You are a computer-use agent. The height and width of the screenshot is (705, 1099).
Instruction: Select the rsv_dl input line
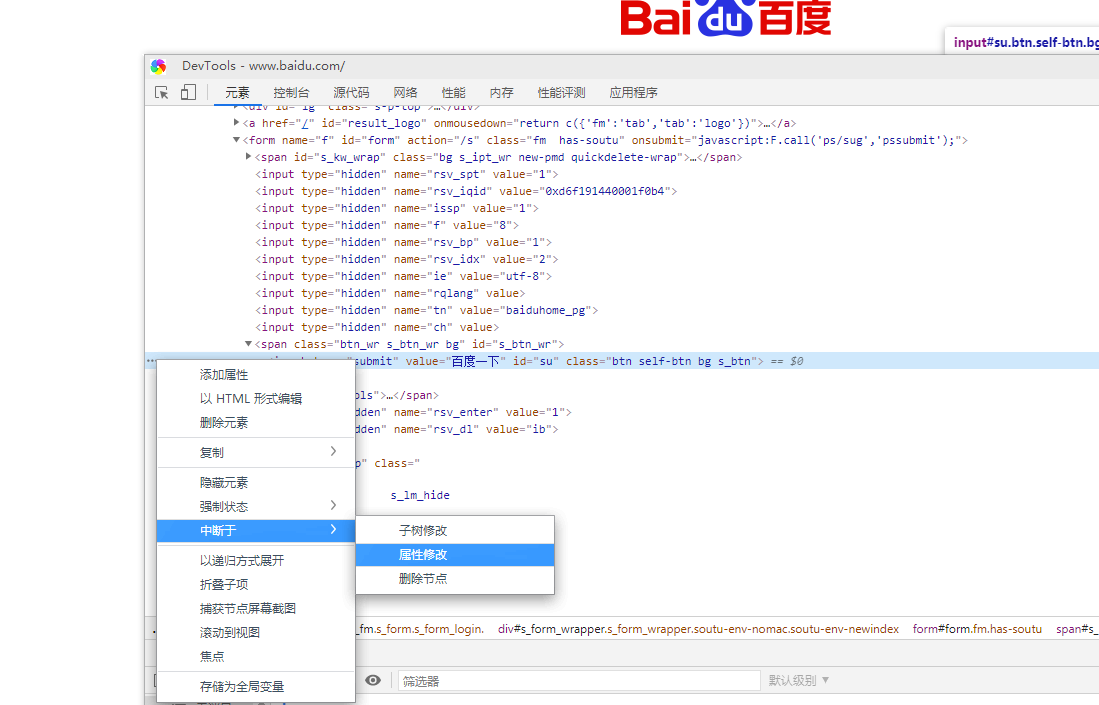457,429
